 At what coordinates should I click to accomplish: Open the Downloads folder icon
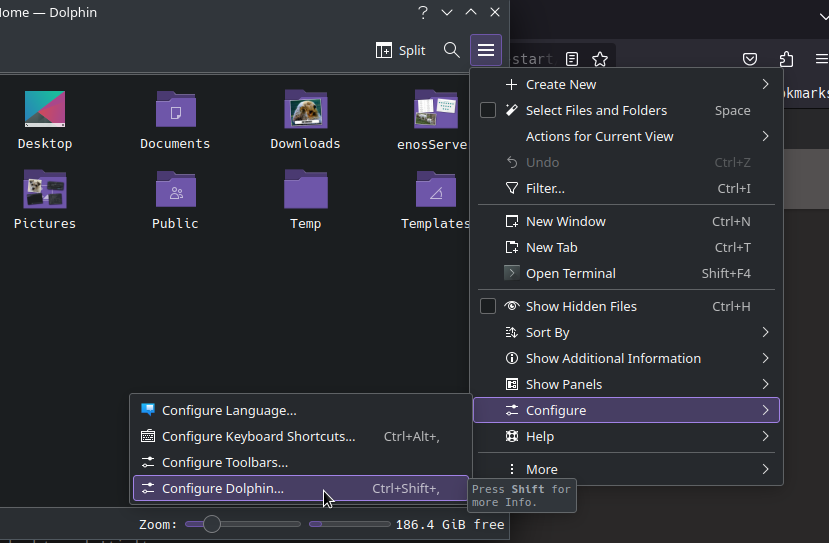[x=306, y=109]
